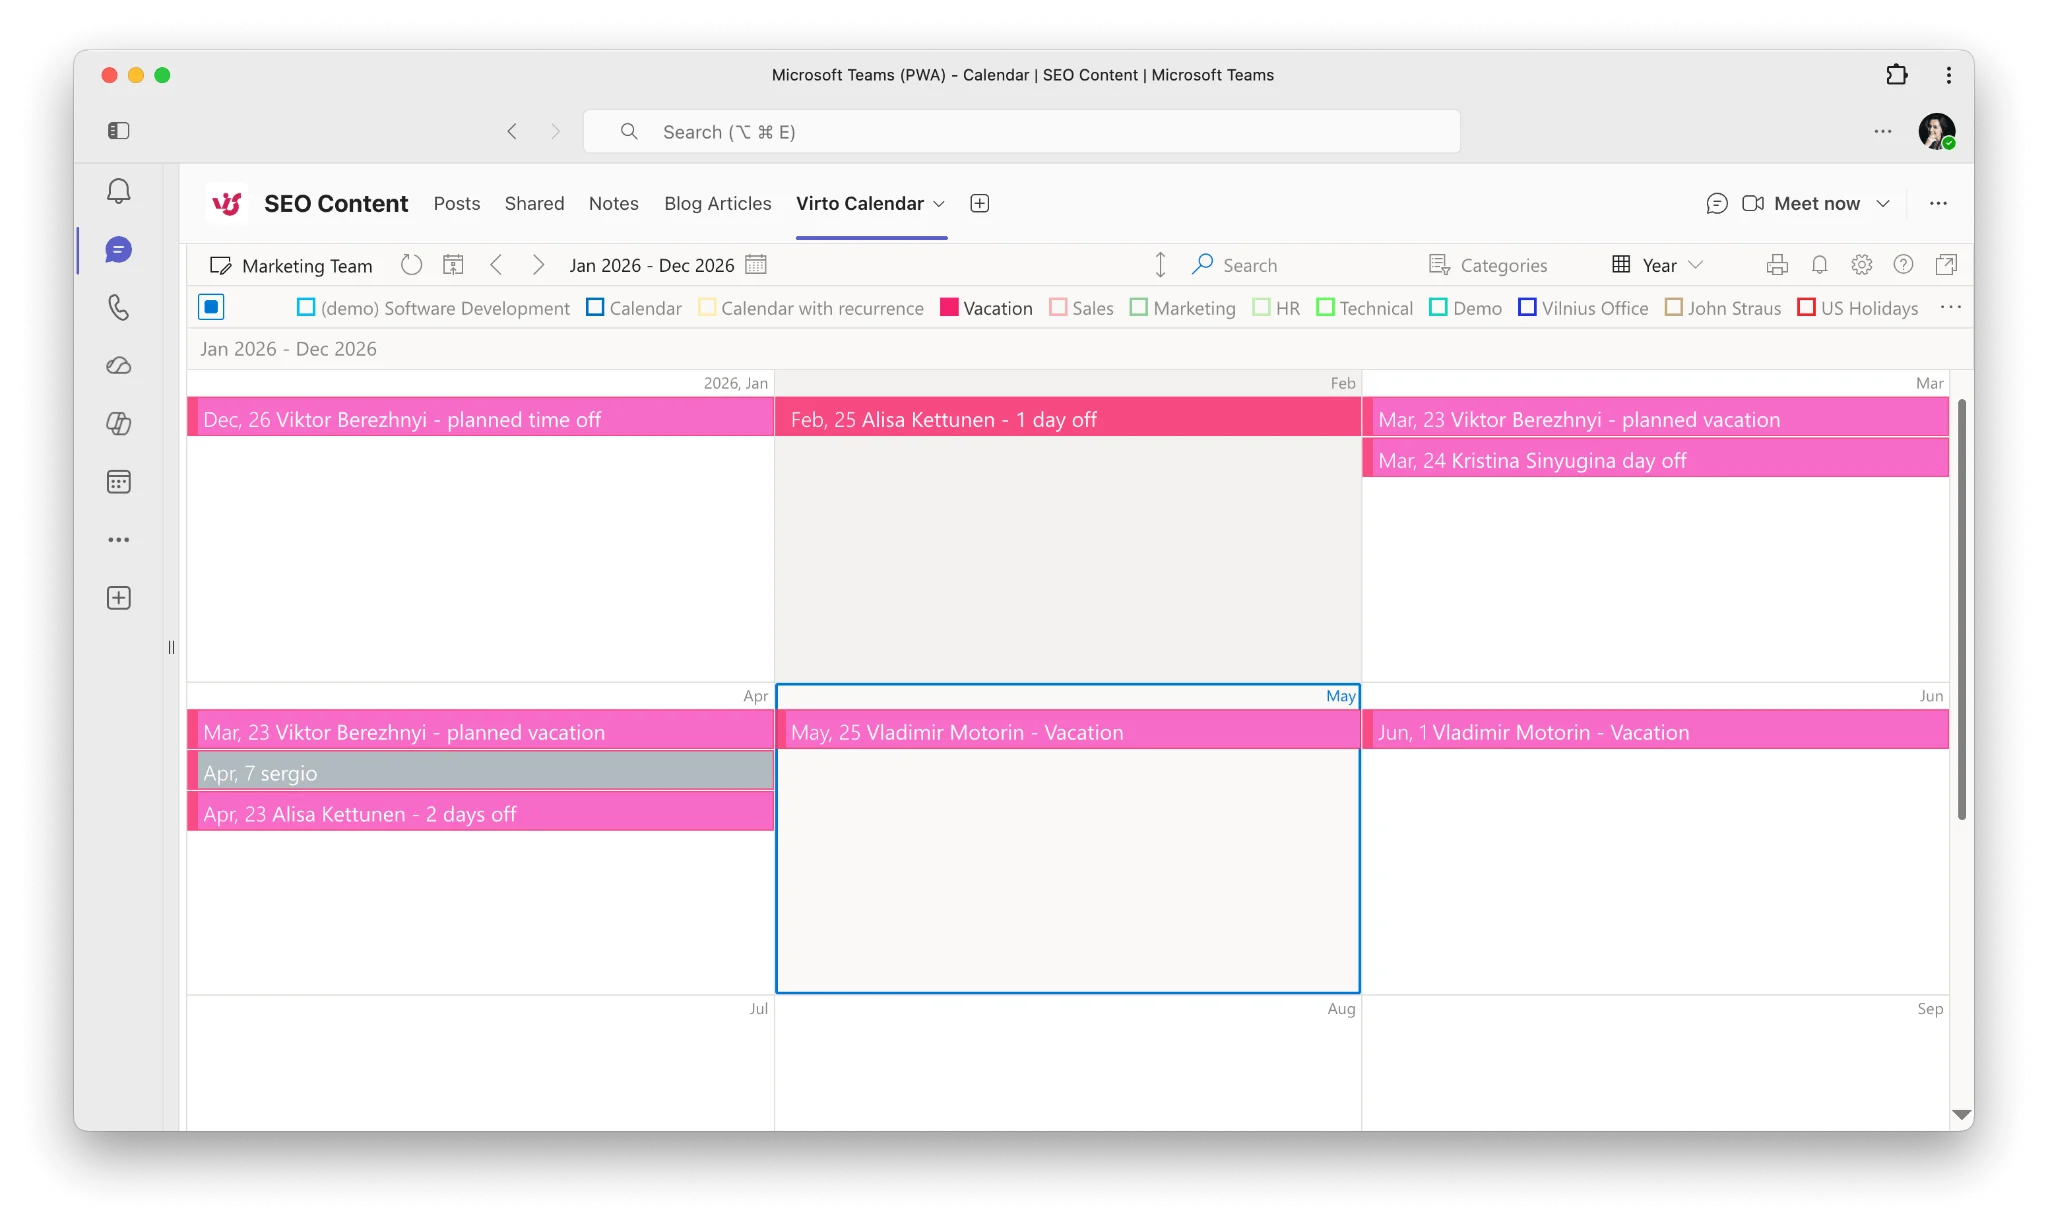Open the OneDrive cloud icon in the sidebar
The height and width of the screenshot is (1229, 2048).
click(x=119, y=366)
